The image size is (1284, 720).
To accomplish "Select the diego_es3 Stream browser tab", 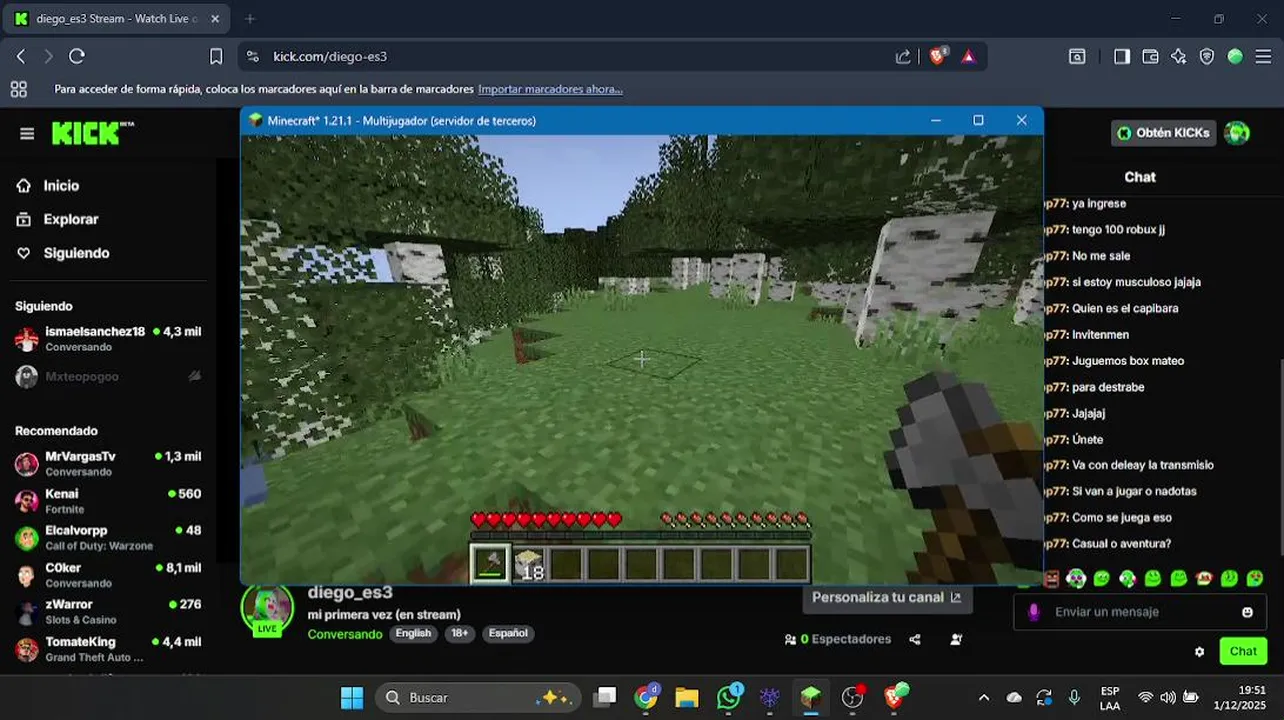I will [117, 19].
